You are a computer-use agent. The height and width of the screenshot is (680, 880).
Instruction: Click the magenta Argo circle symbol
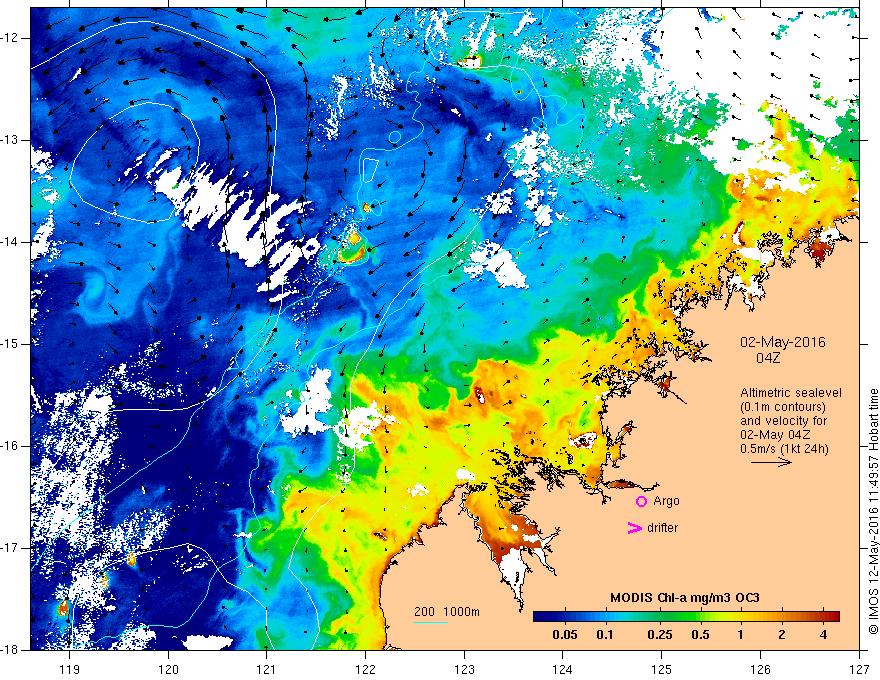tap(641, 501)
